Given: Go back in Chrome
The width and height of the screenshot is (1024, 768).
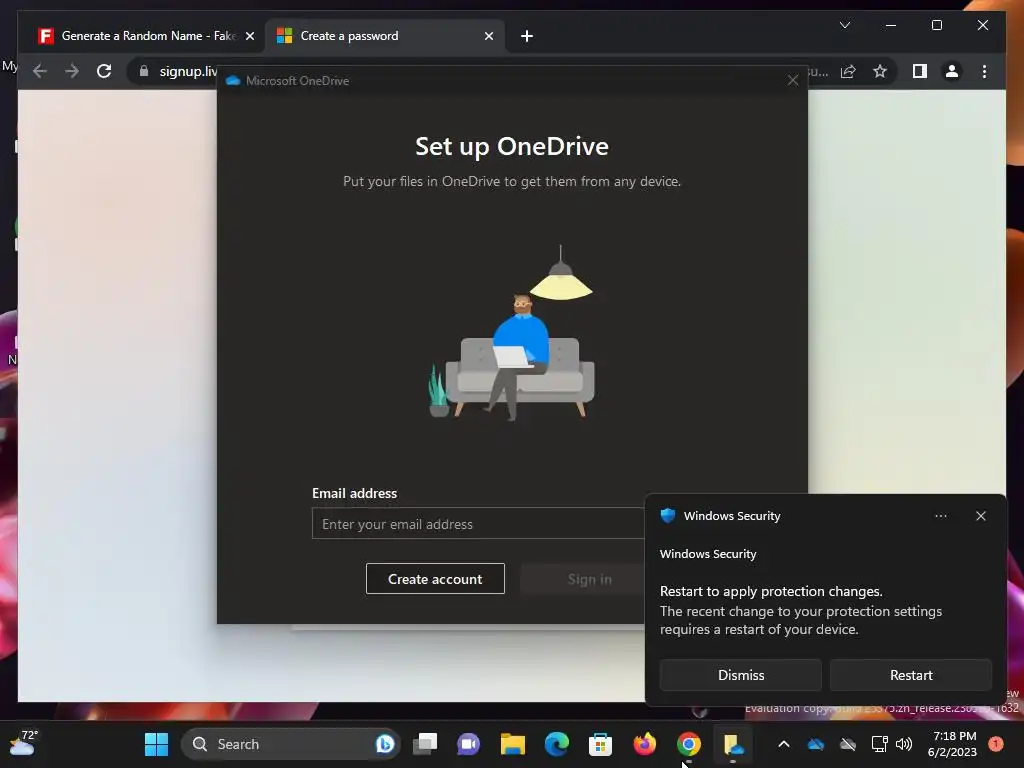Looking at the screenshot, I should [40, 71].
